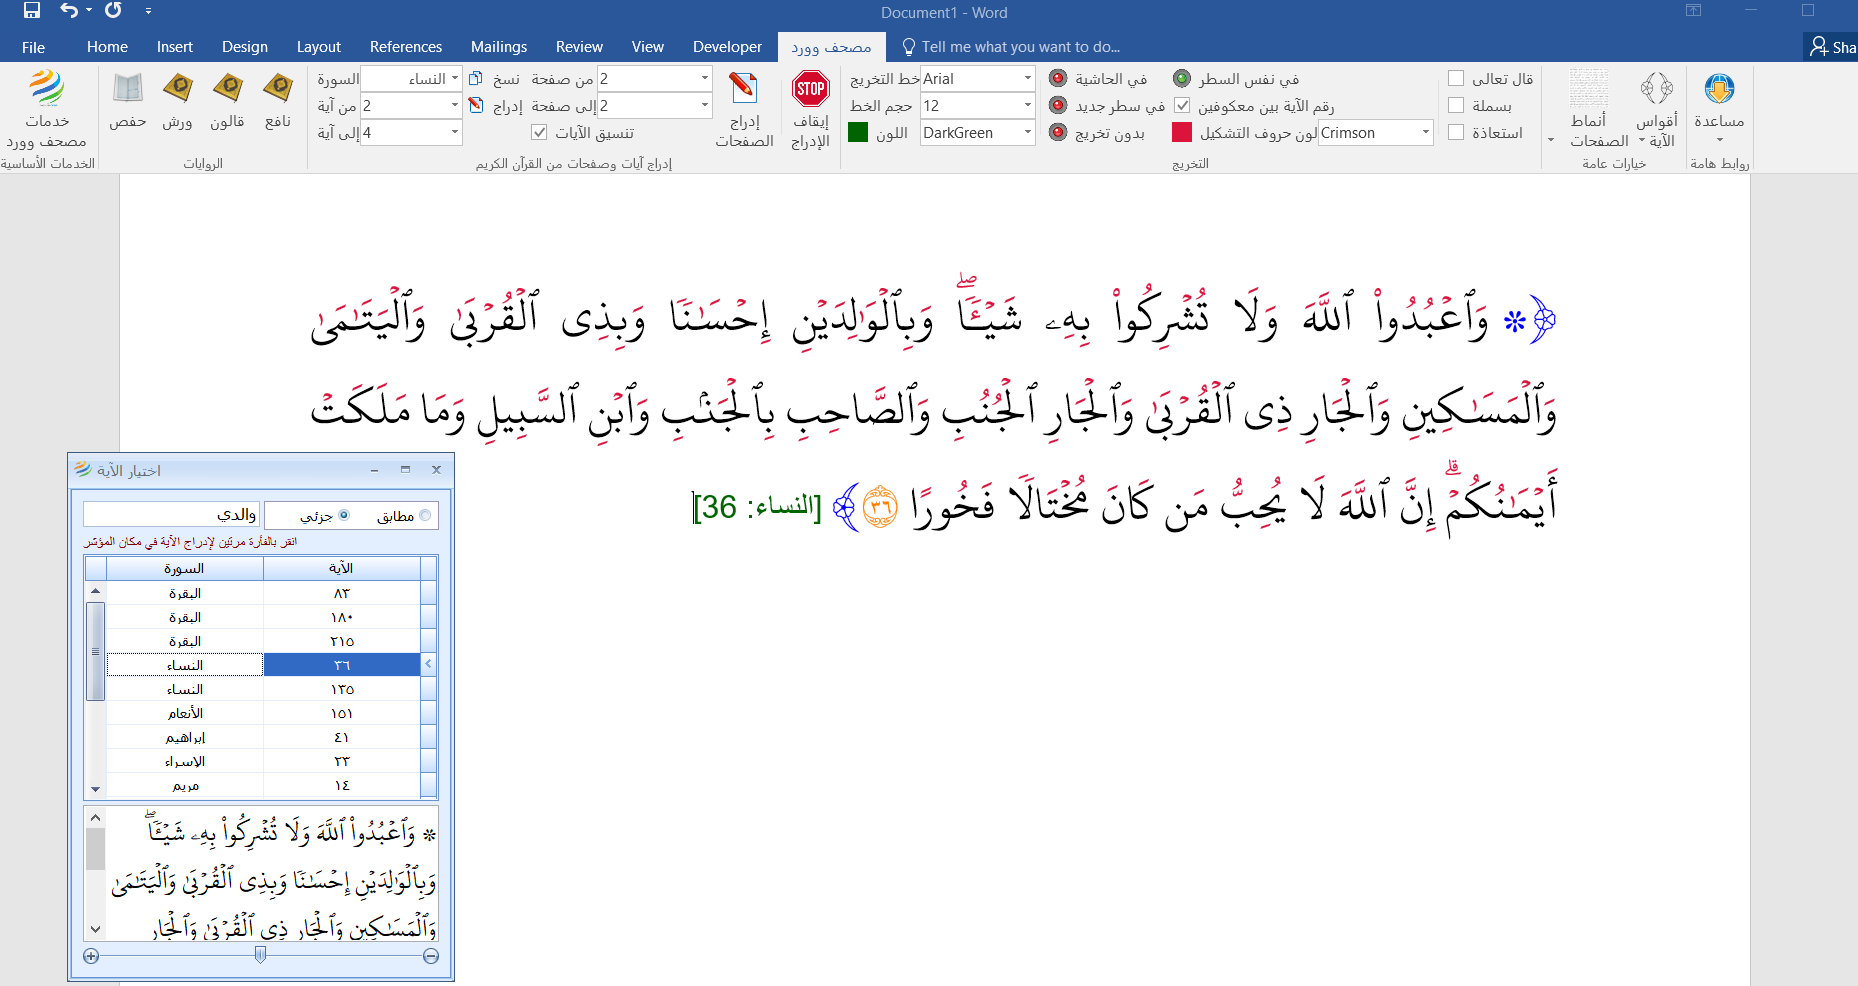Select بدون تخريج no-citation option
This screenshot has height=986, width=1858.
(1058, 132)
